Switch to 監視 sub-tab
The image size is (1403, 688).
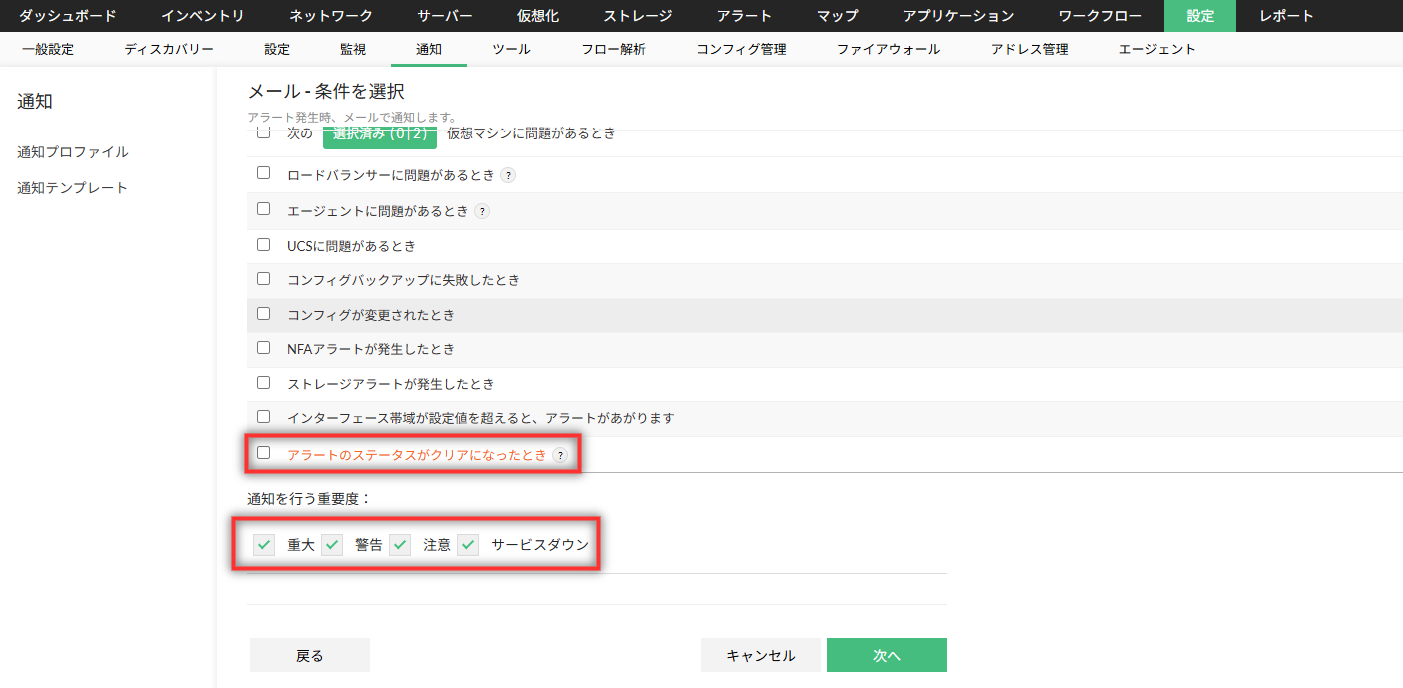click(353, 49)
